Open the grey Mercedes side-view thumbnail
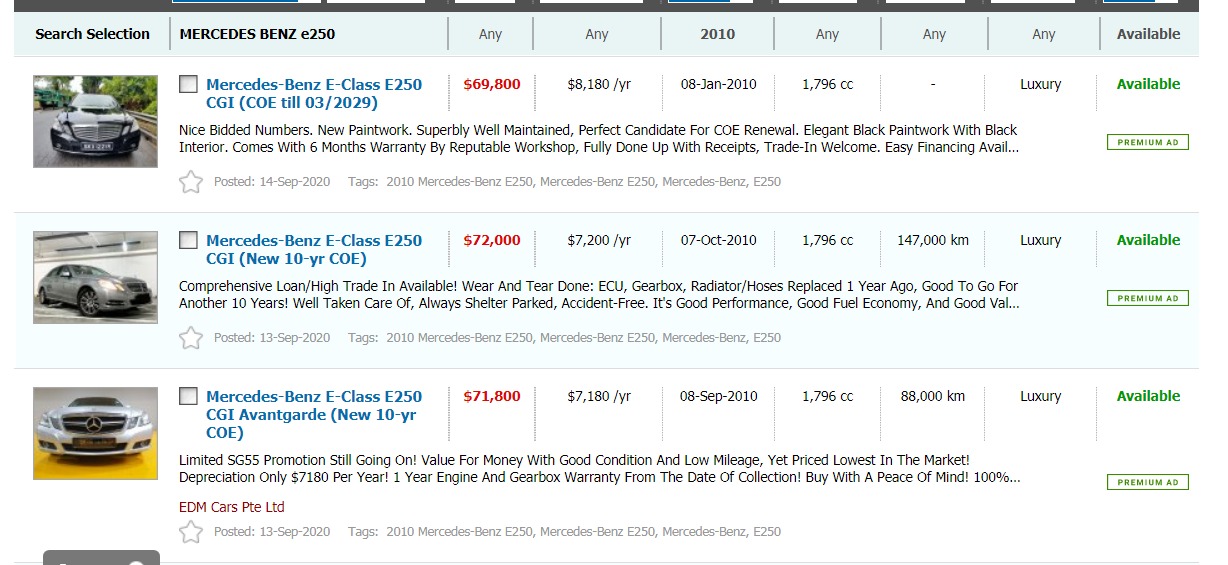 tap(95, 277)
